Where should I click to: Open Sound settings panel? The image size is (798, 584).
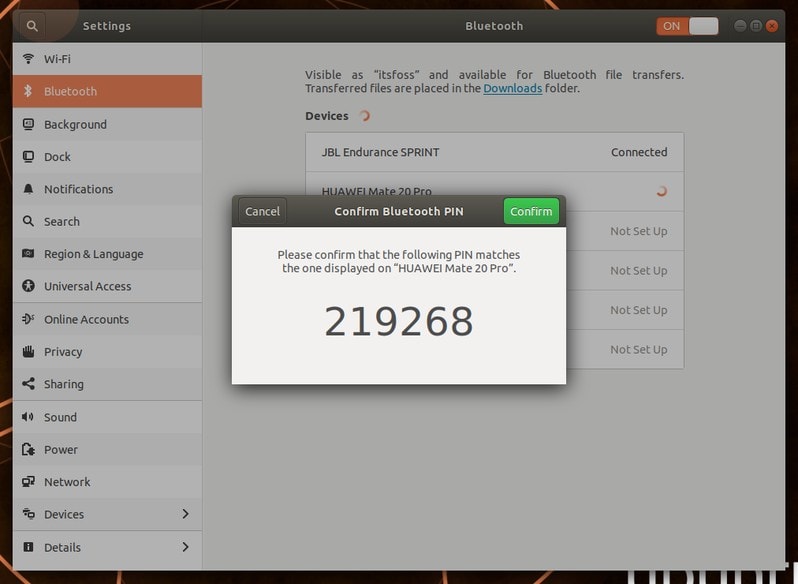(107, 417)
